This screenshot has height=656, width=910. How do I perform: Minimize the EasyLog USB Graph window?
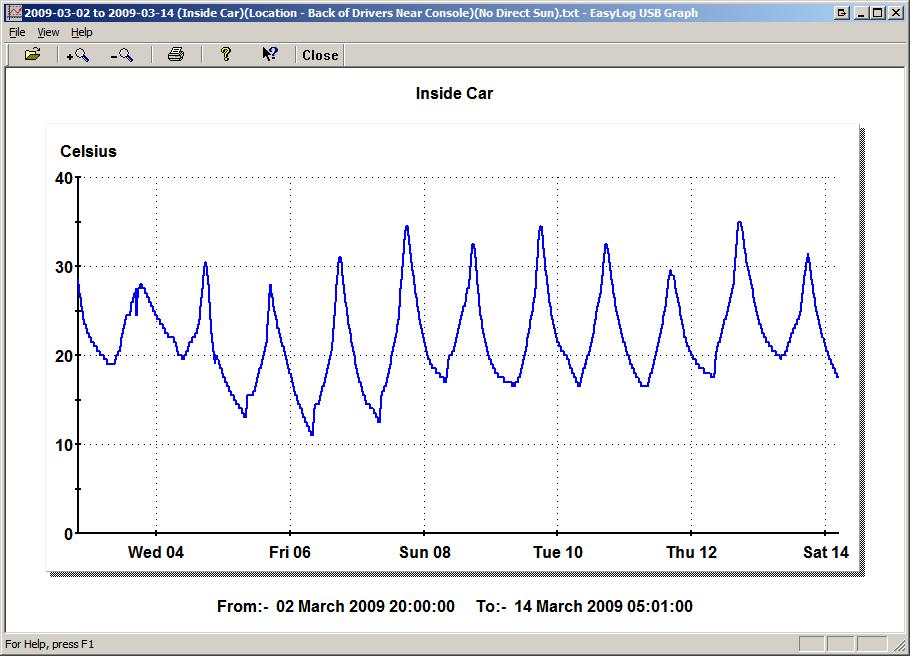tap(862, 13)
